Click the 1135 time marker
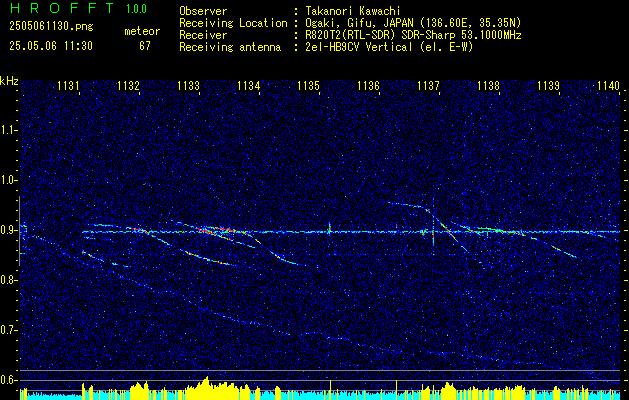Viewport: 629px width, 400px height. tap(308, 85)
